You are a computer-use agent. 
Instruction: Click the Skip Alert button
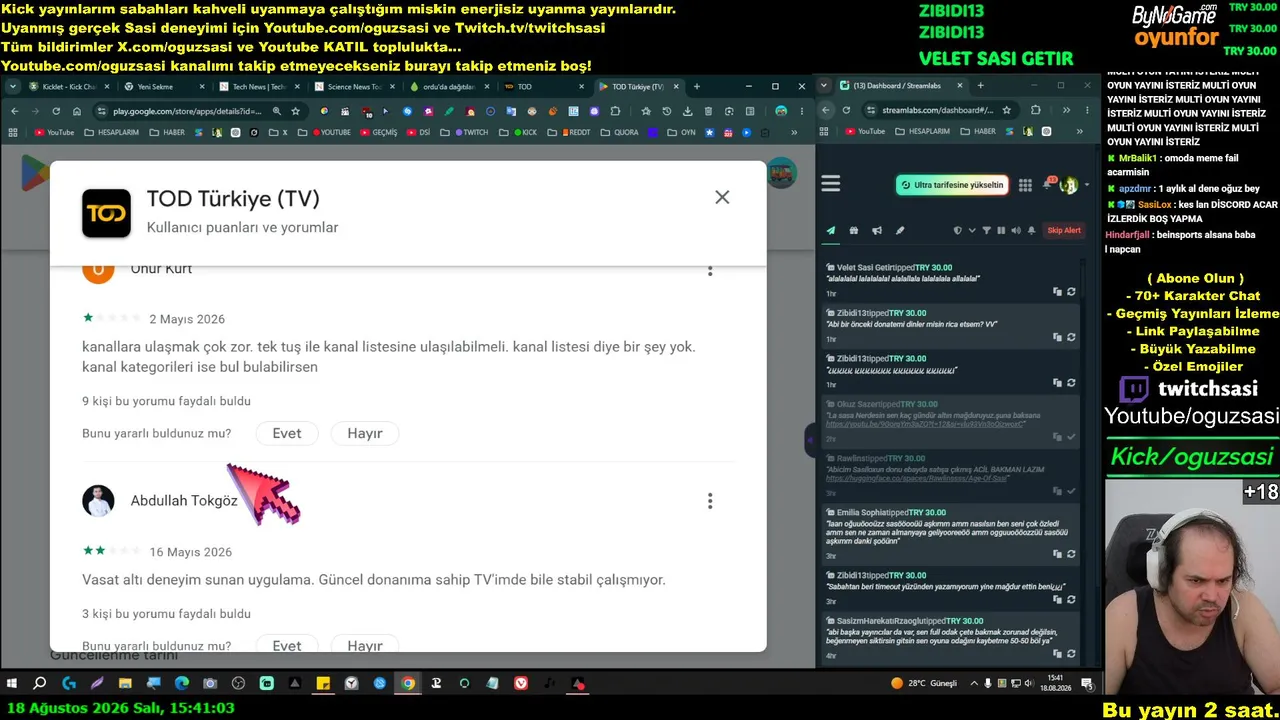tap(1064, 231)
